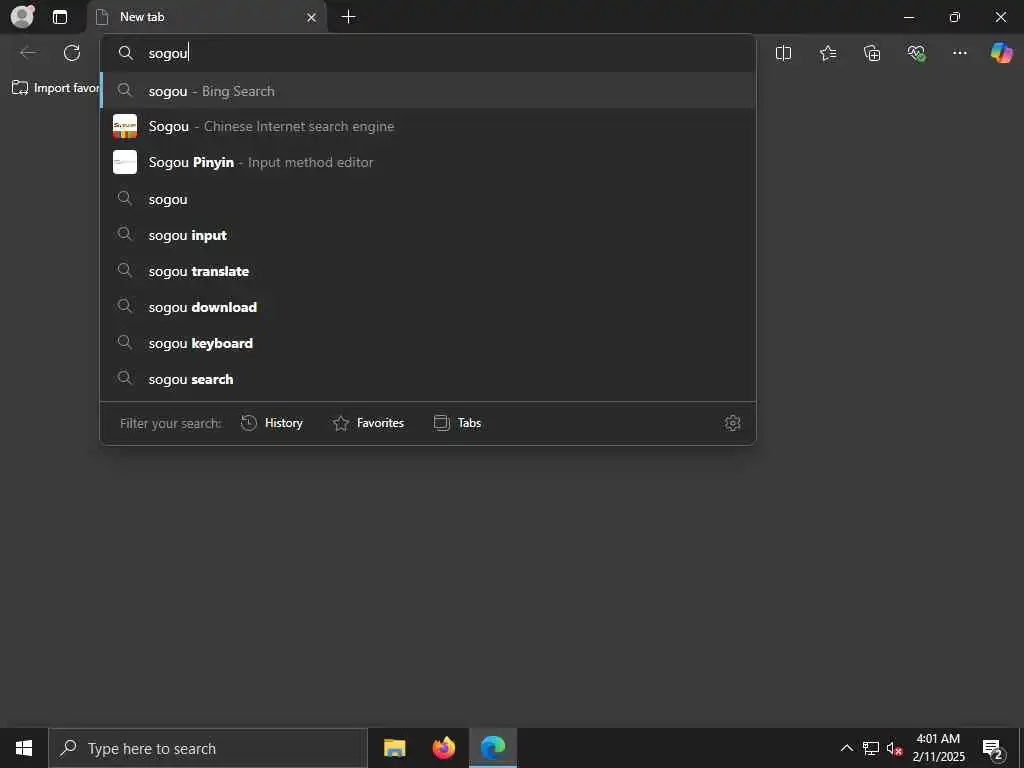Open the network status tray icon

click(x=871, y=748)
